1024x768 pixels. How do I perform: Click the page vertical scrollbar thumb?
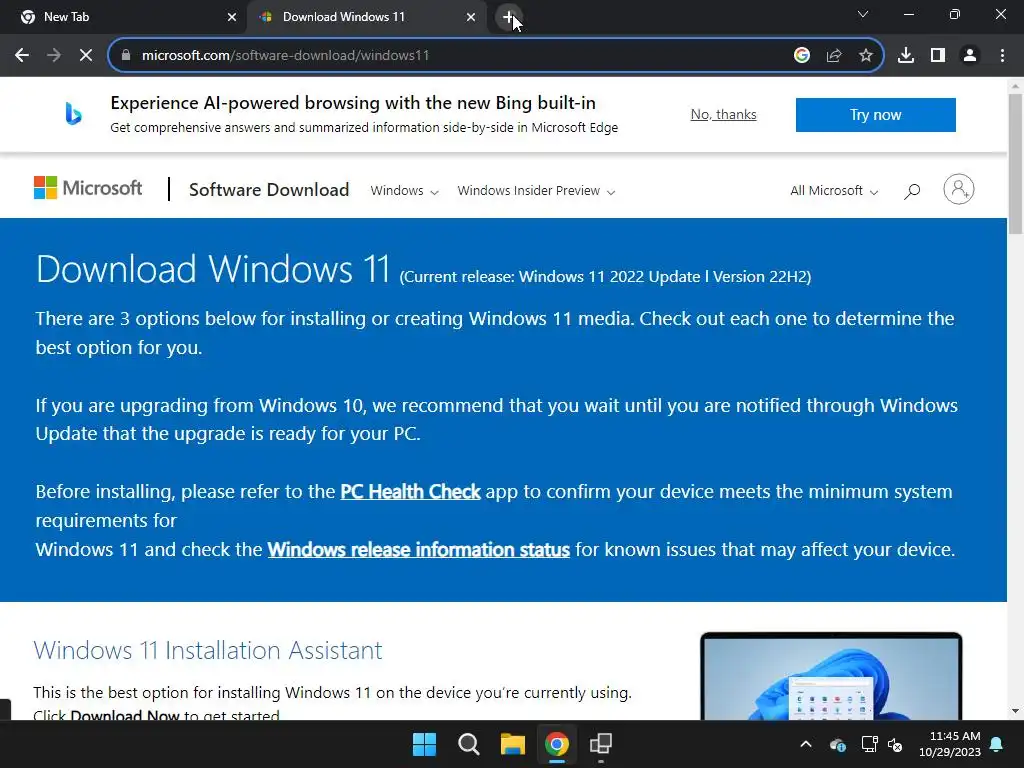click(1016, 163)
